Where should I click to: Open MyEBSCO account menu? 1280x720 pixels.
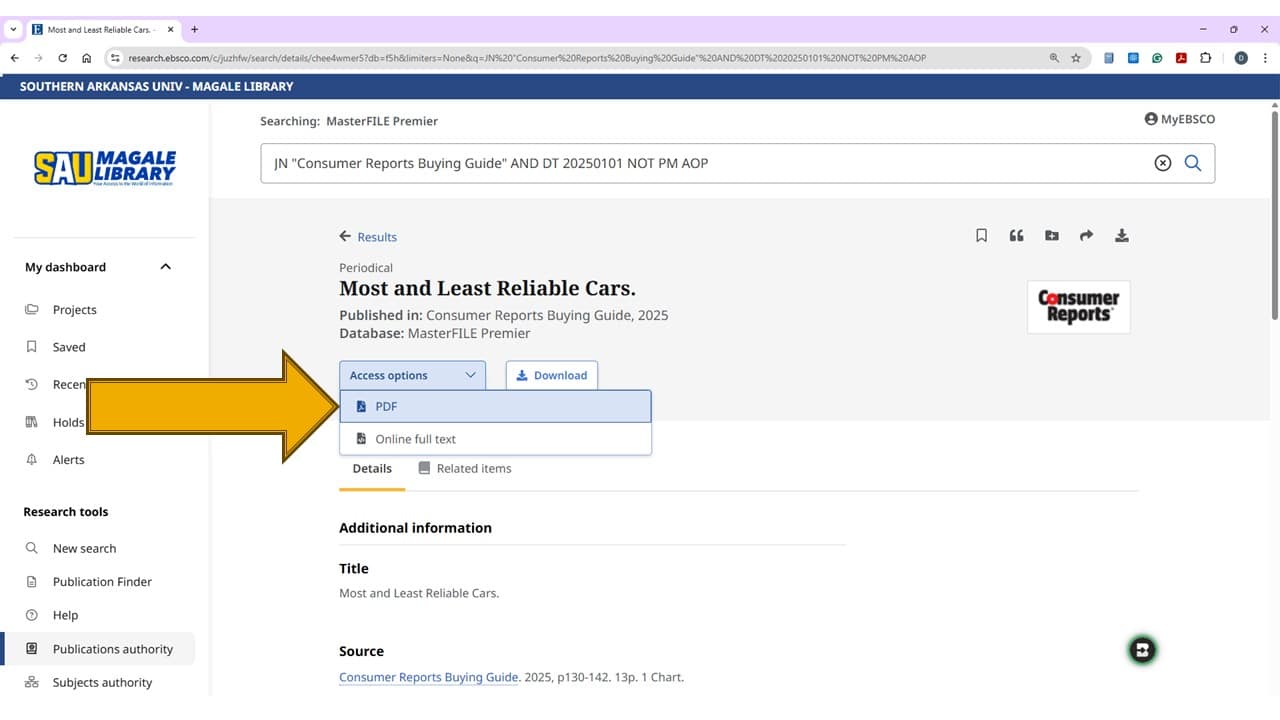click(1180, 119)
